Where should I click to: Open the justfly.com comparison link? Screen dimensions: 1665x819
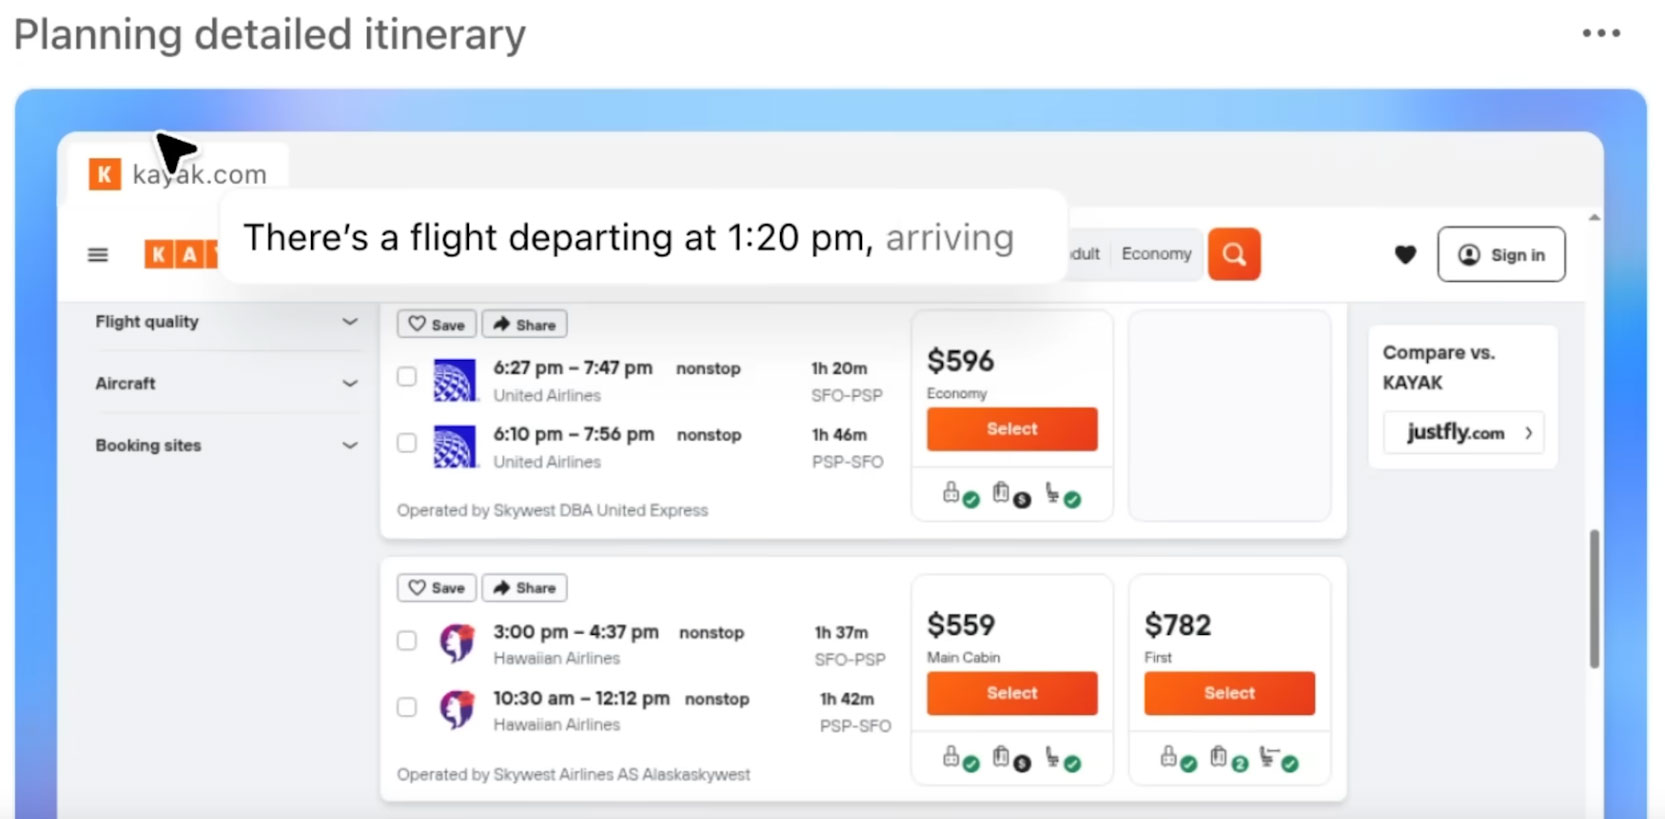tap(1463, 433)
